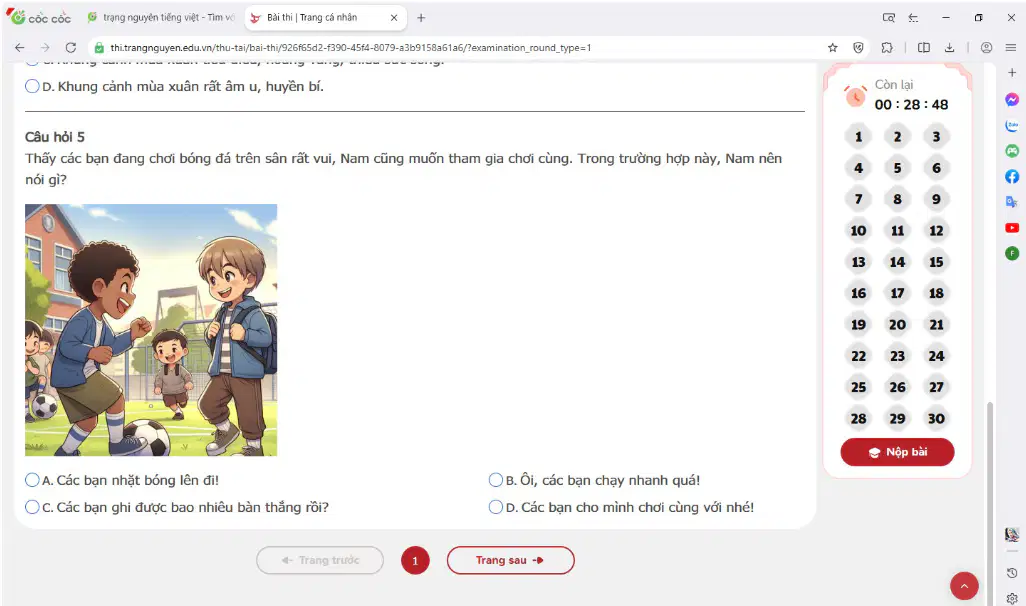Click the profile picture at sidebar bottom
This screenshot has width=1026, height=606.
pyautogui.click(x=1012, y=535)
